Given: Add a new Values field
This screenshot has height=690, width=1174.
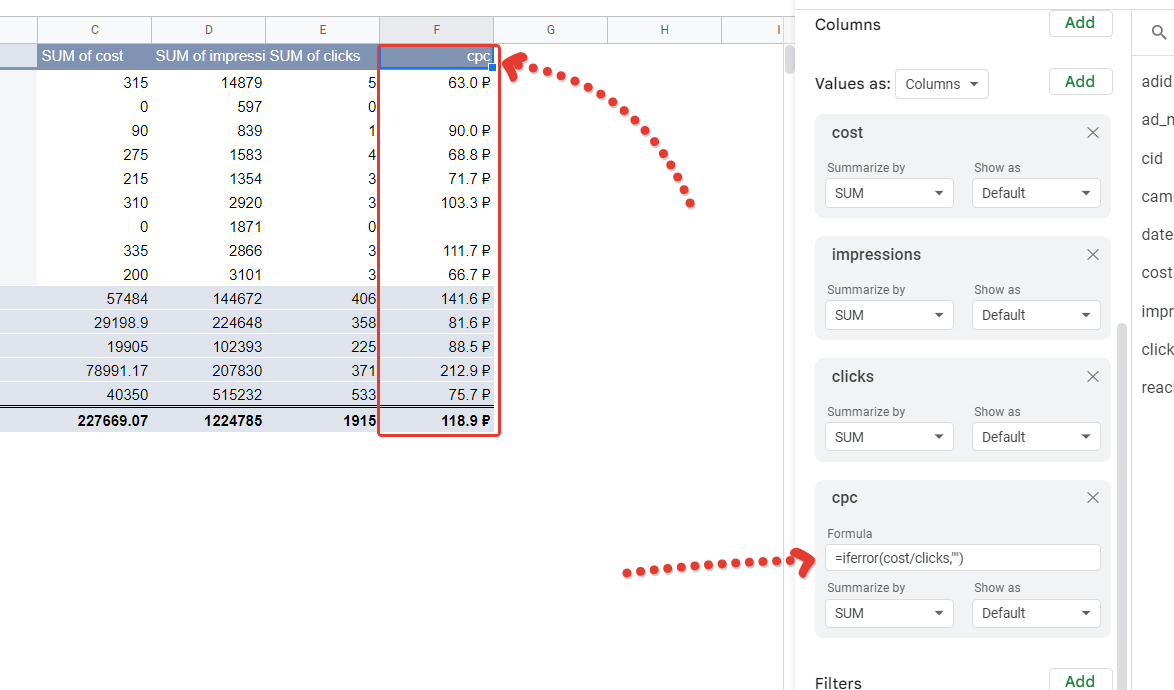Looking at the screenshot, I should coord(1080,82).
